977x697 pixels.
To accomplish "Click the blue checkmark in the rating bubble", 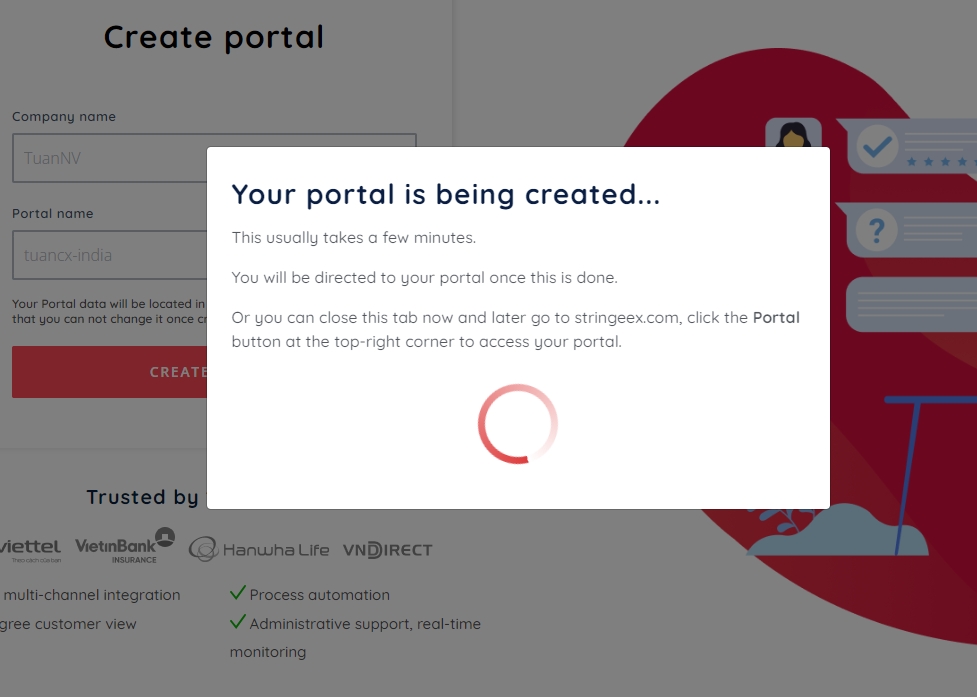I will (x=877, y=148).
